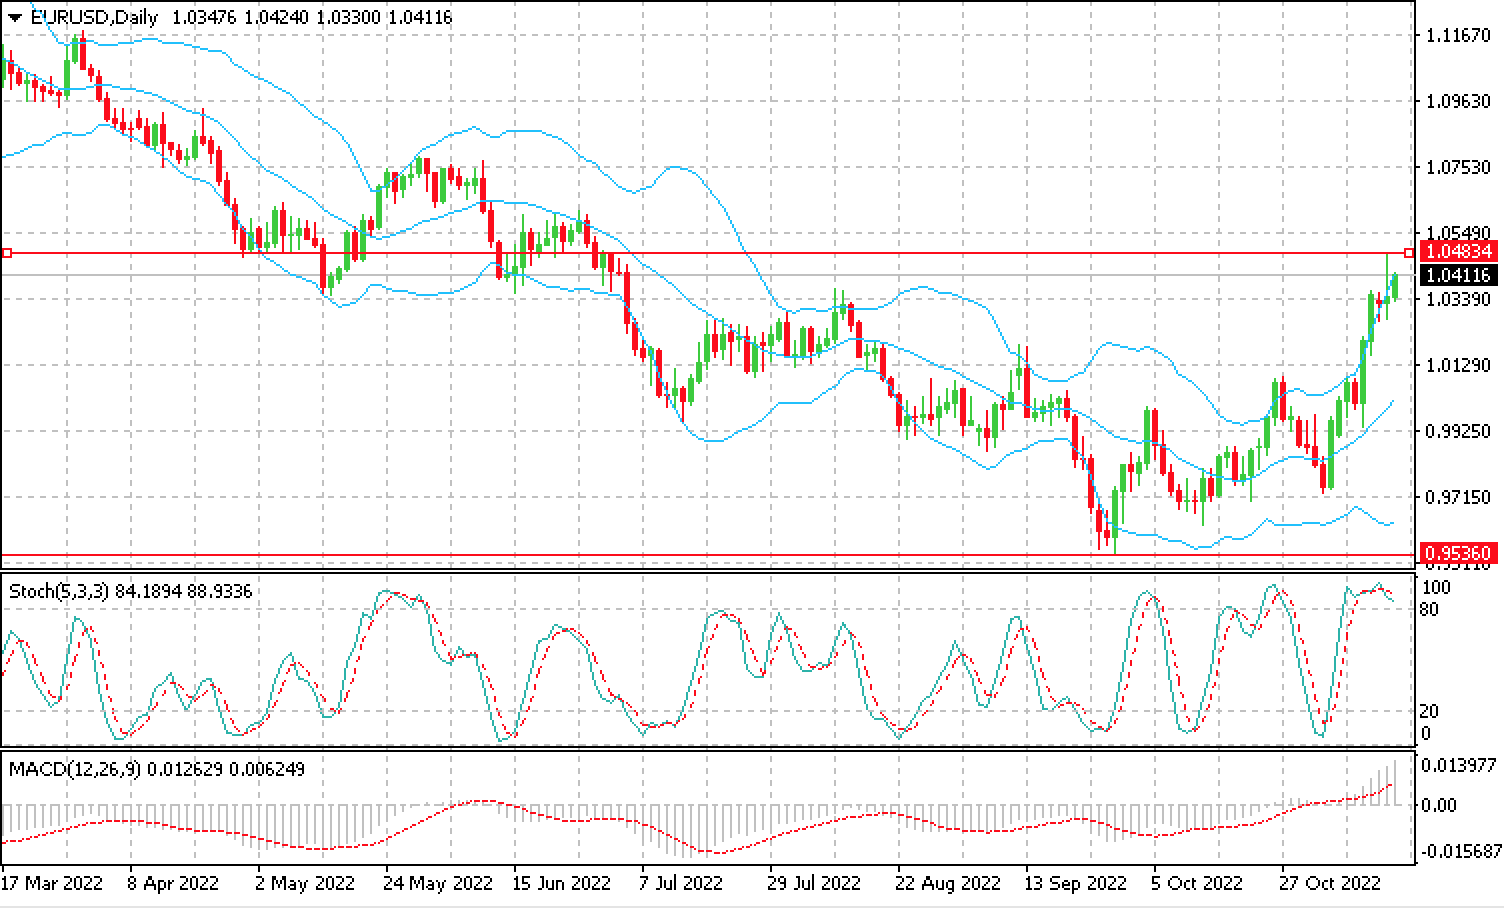Click the 29 Jul 2022 date label
The width and height of the screenshot is (1504, 908).
coord(815,884)
